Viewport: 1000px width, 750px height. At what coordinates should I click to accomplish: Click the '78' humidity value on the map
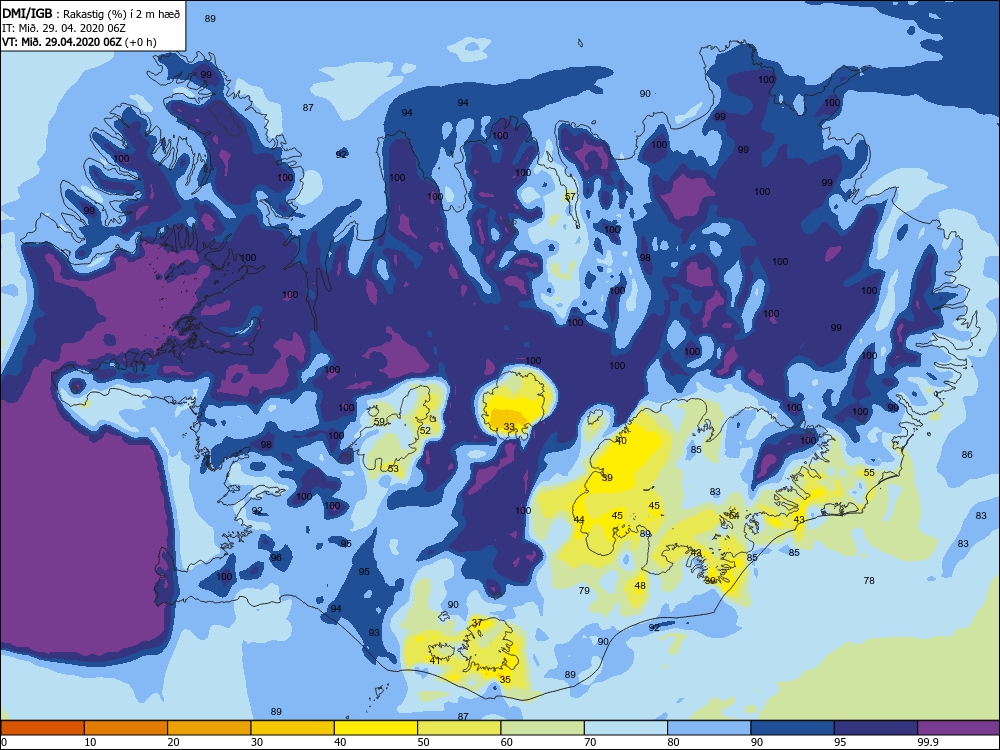(x=869, y=580)
